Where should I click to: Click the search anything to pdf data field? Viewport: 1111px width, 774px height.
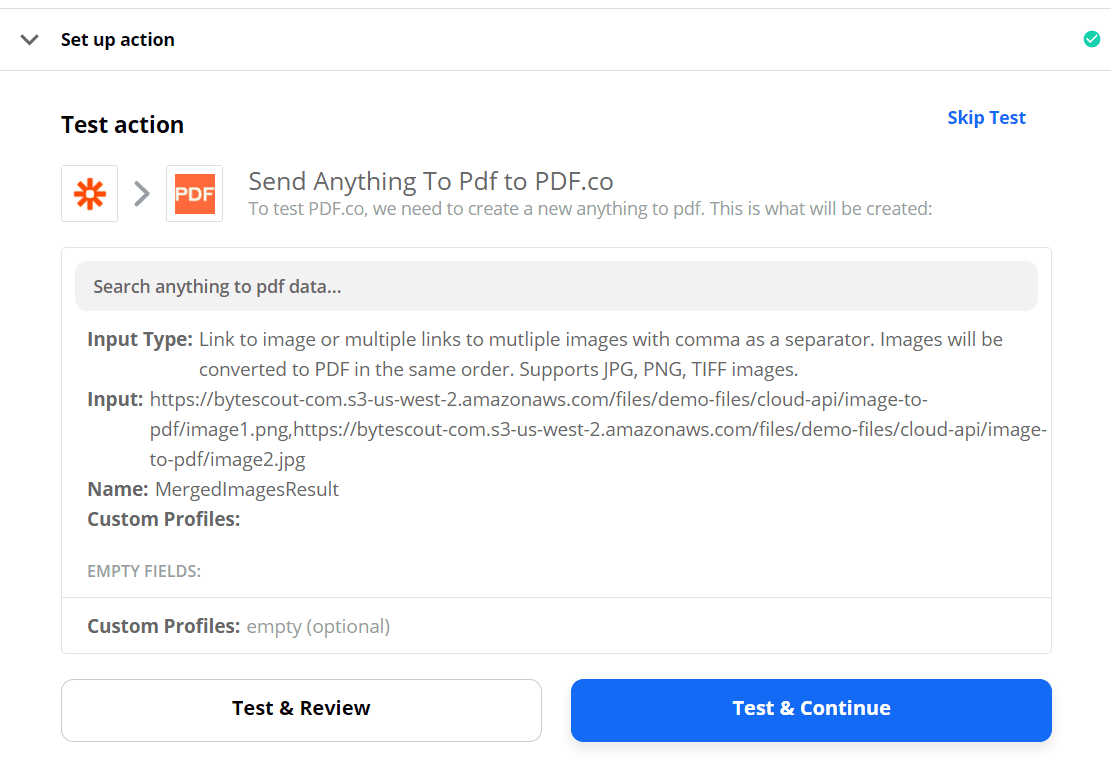[x=556, y=286]
